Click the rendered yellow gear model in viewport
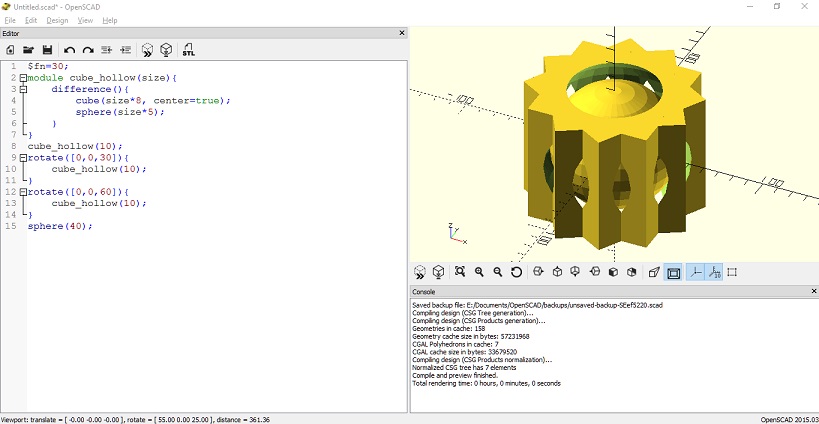The image size is (819, 424). coord(614,146)
